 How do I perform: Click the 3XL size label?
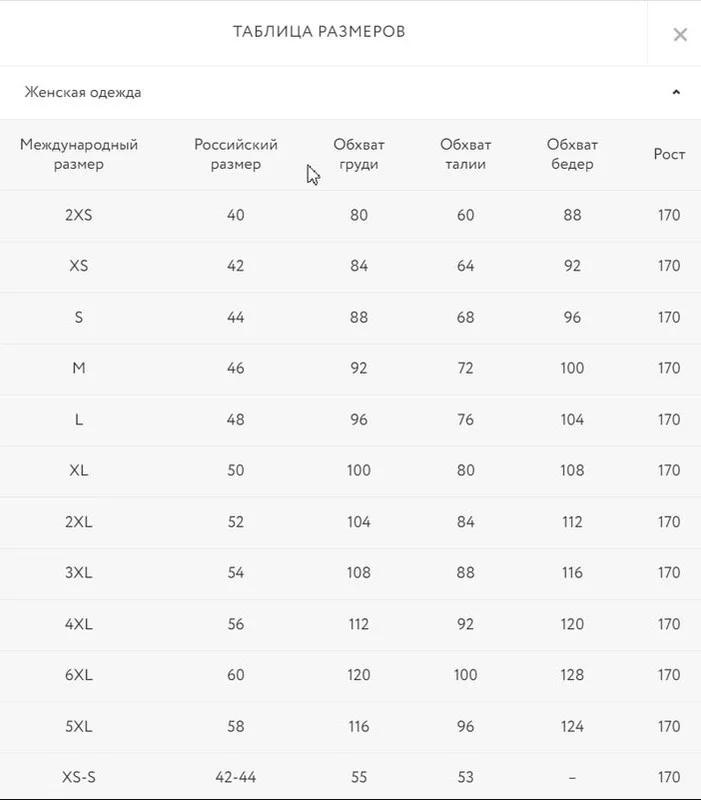pyautogui.click(x=79, y=572)
